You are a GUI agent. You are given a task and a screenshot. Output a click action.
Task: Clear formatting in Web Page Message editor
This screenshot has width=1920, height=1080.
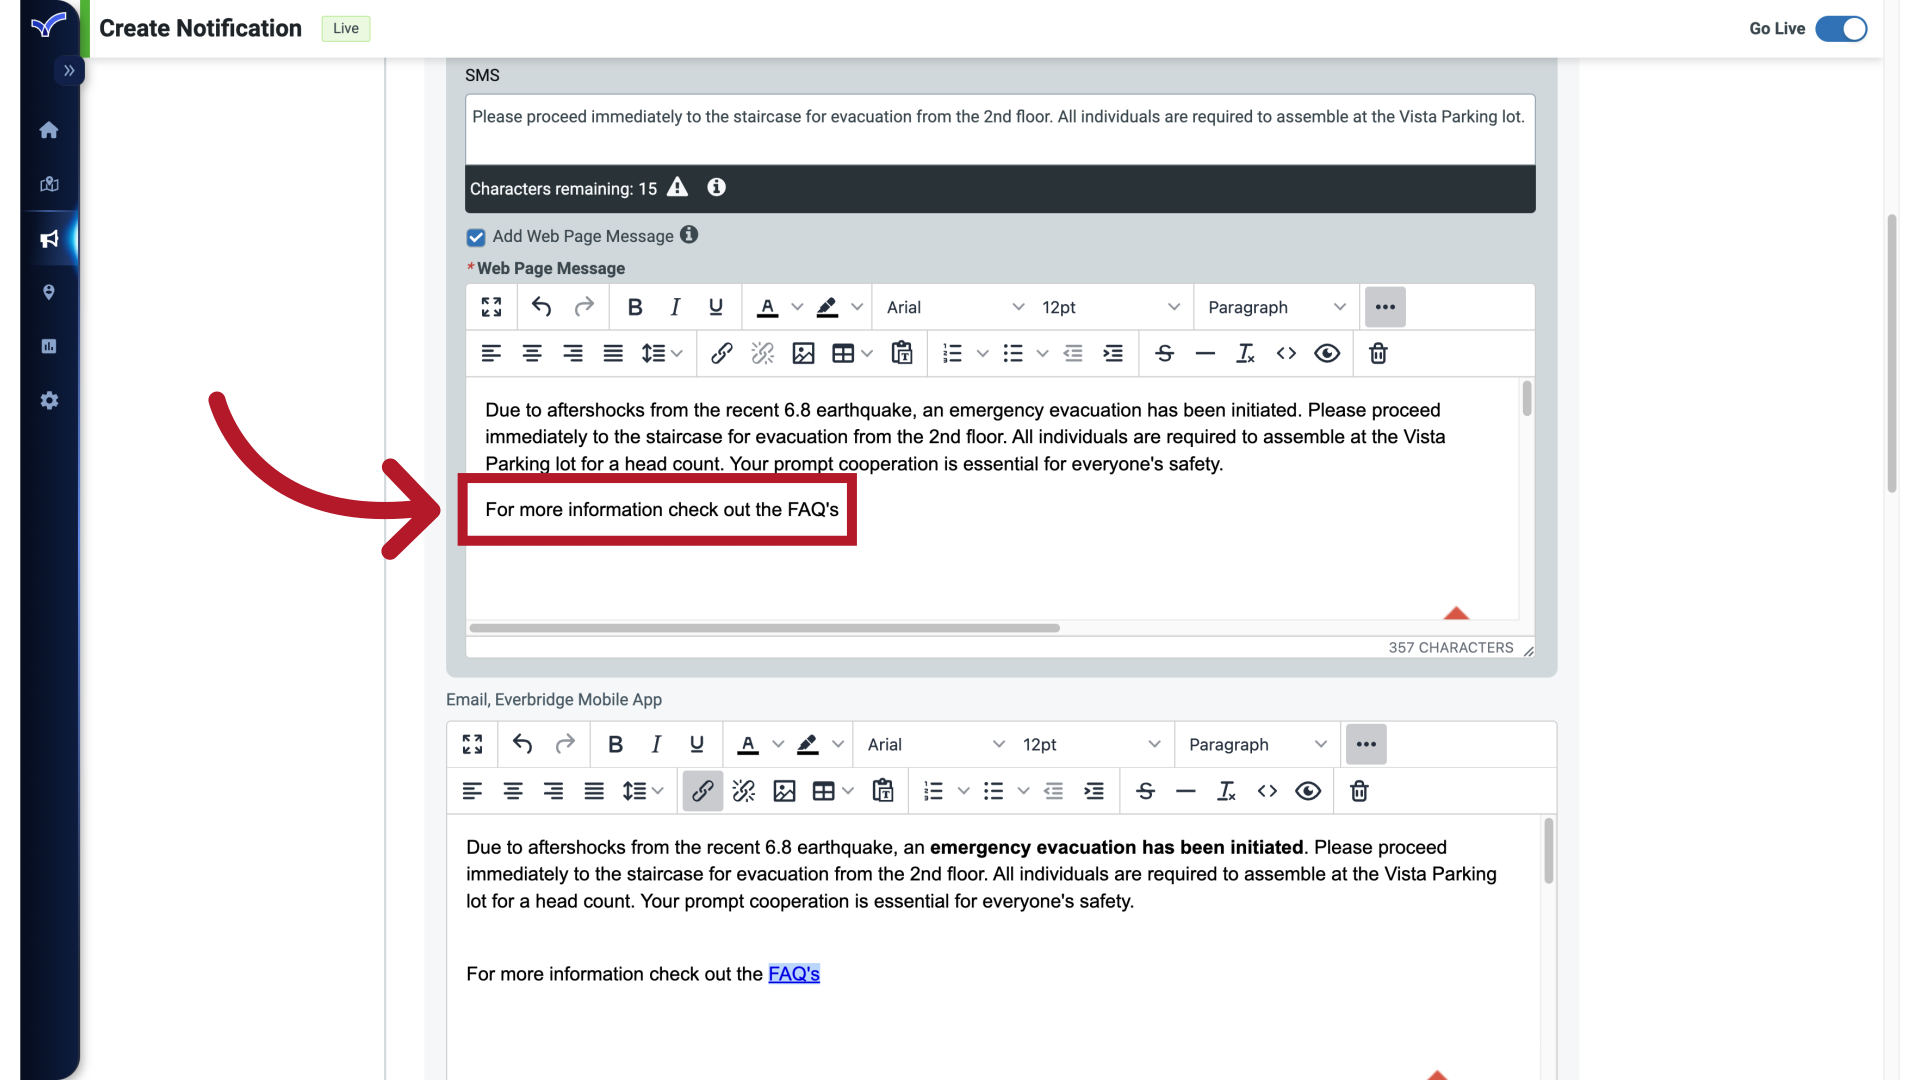coord(1246,353)
